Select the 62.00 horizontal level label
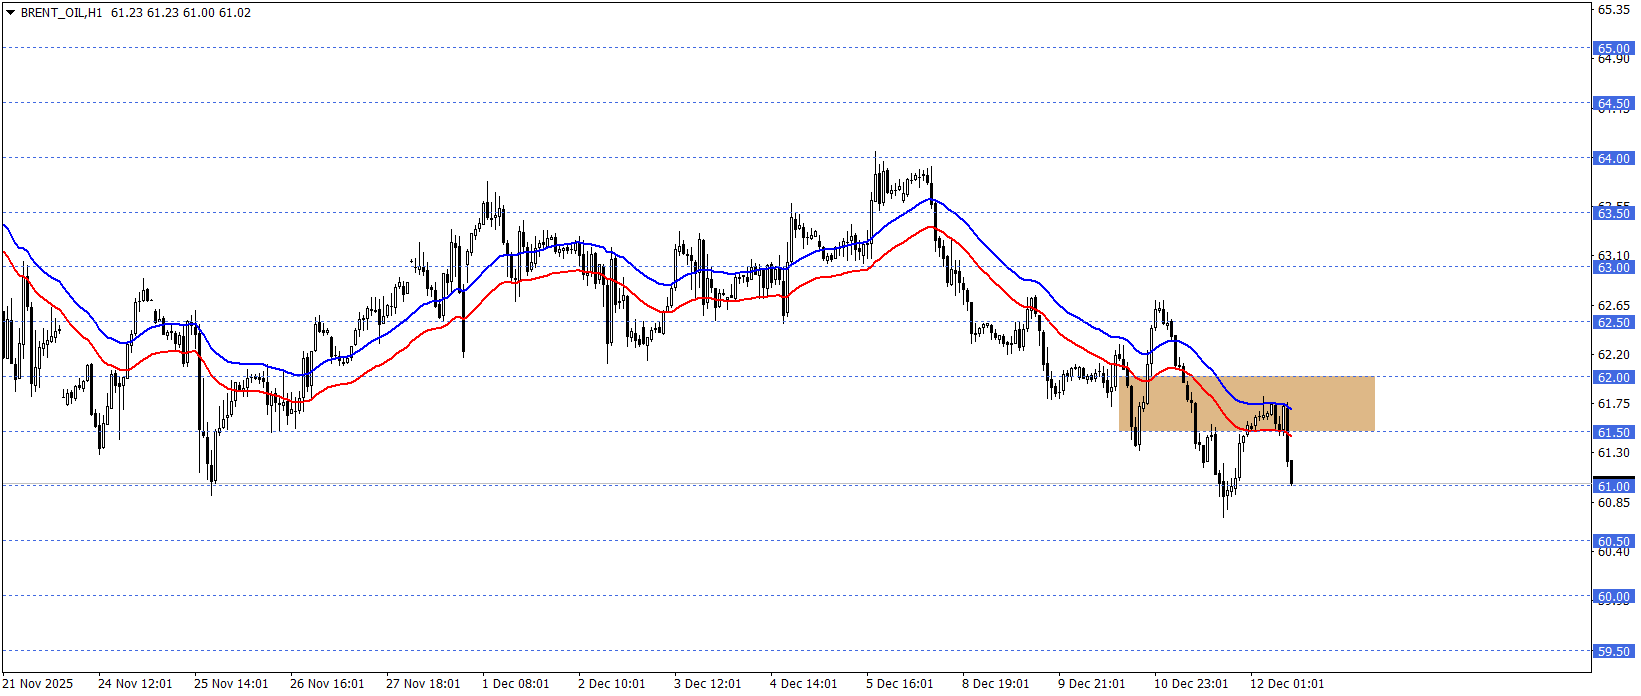 pyautogui.click(x=1613, y=377)
